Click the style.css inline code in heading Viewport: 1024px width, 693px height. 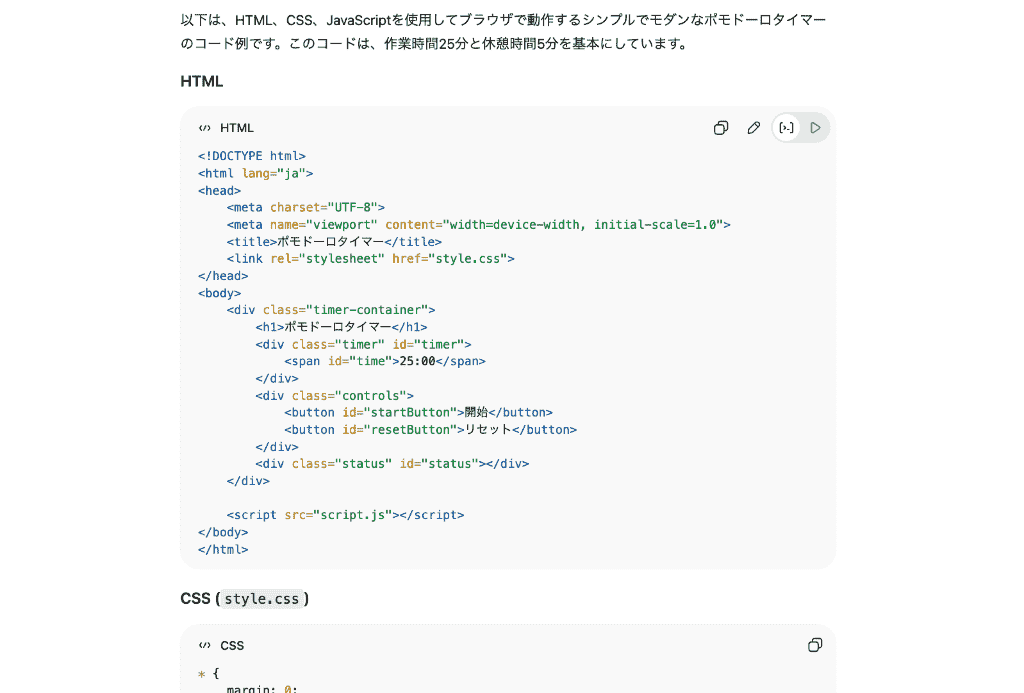(261, 599)
